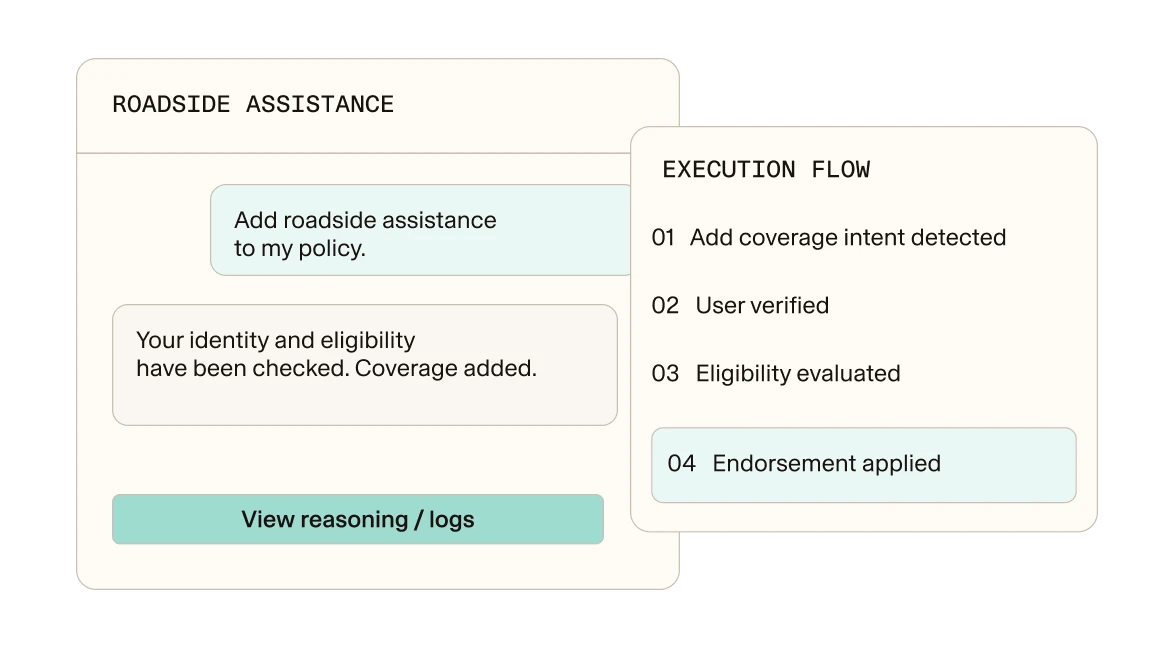Click the word ASSISTANCE in the panel title
Viewport: 1176px width, 660px height.
tap(320, 104)
